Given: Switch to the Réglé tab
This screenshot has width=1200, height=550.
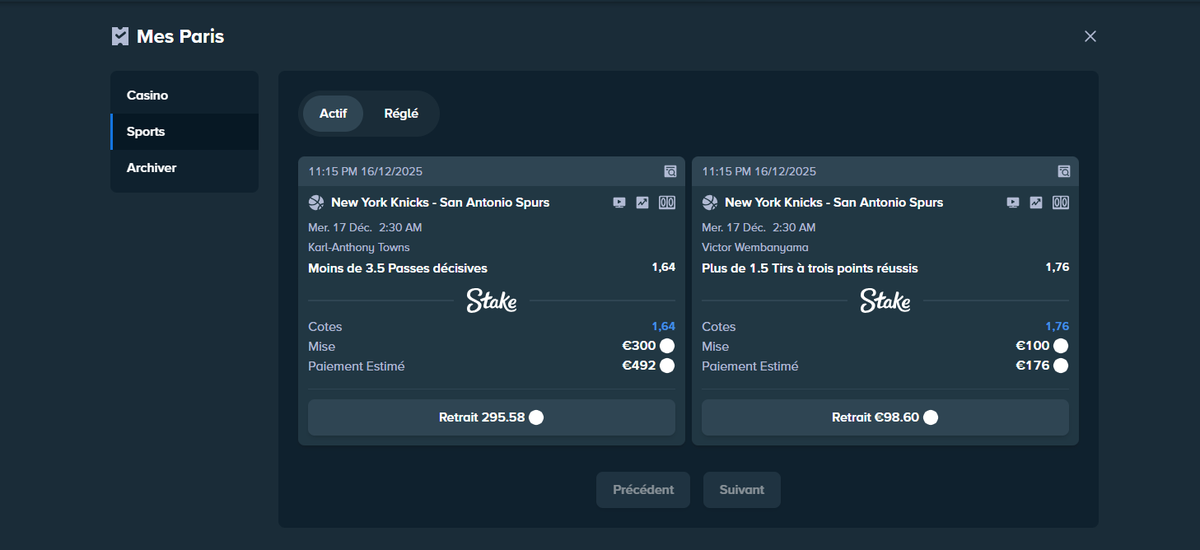Looking at the screenshot, I should (x=401, y=114).
